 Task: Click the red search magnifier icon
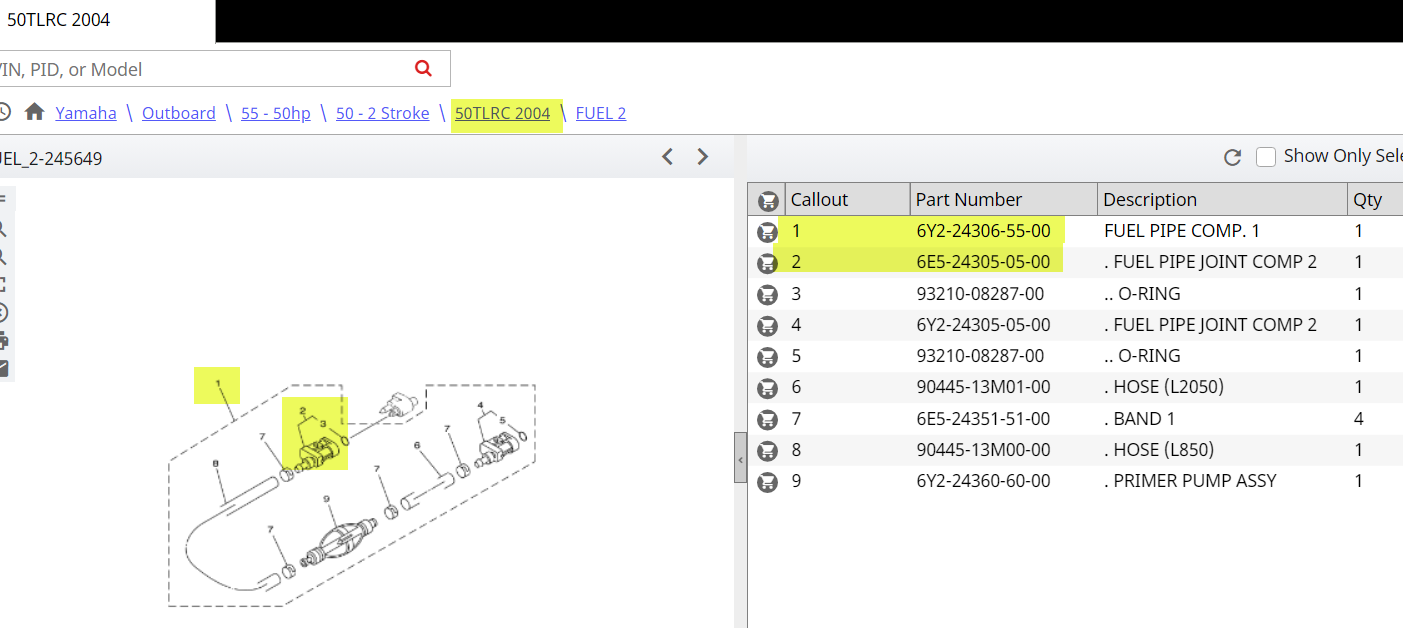coord(423,68)
